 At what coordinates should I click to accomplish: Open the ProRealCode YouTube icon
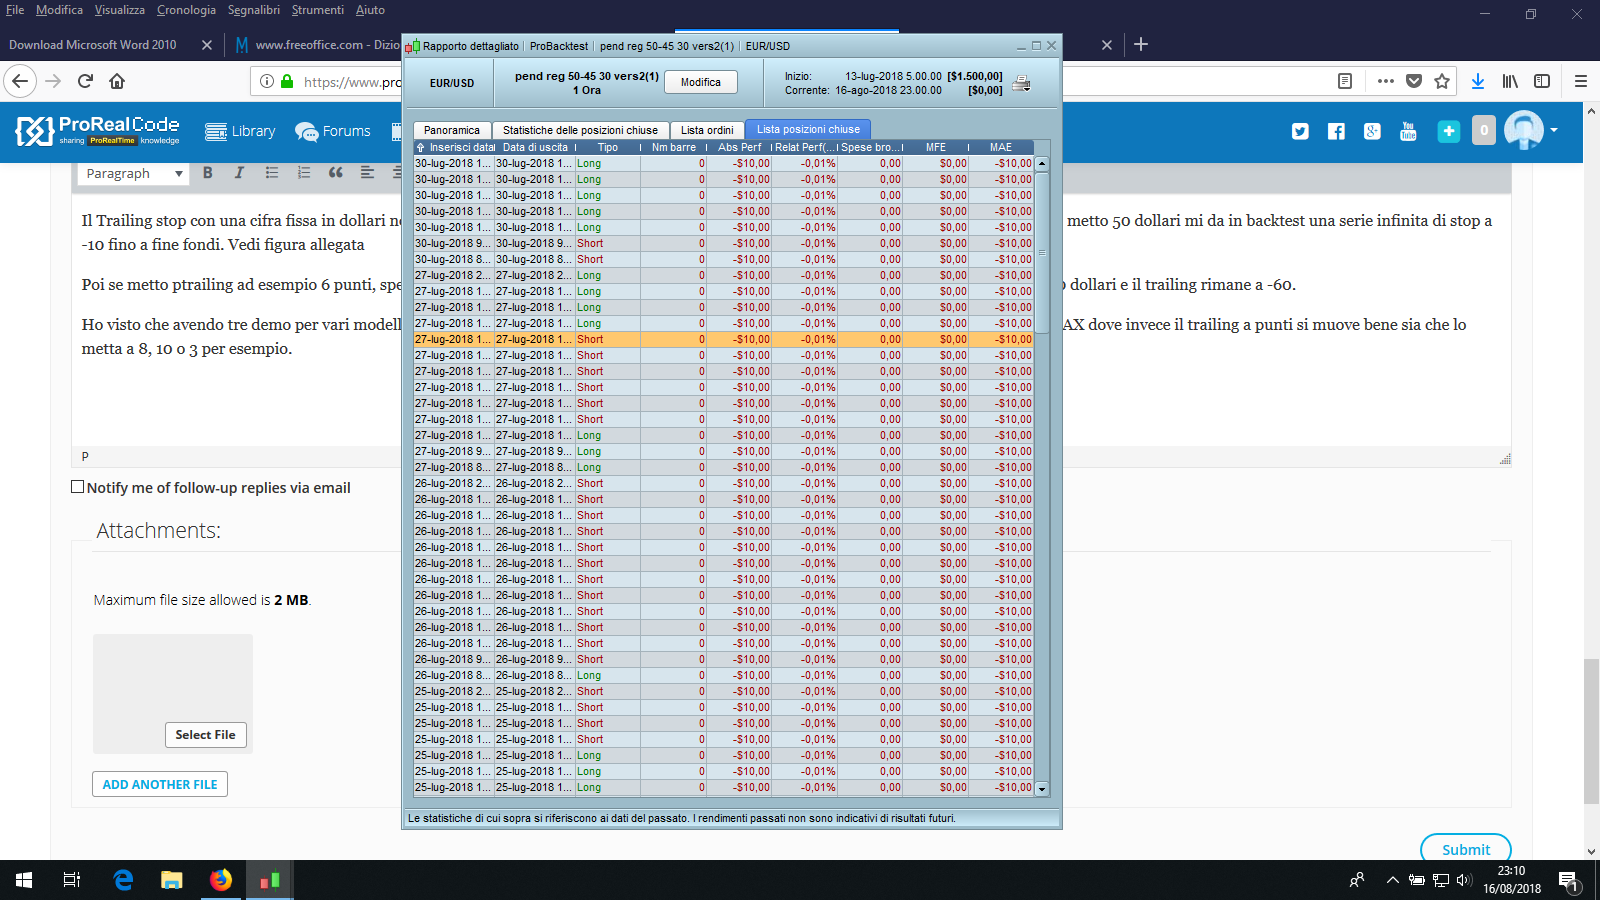pos(1408,131)
